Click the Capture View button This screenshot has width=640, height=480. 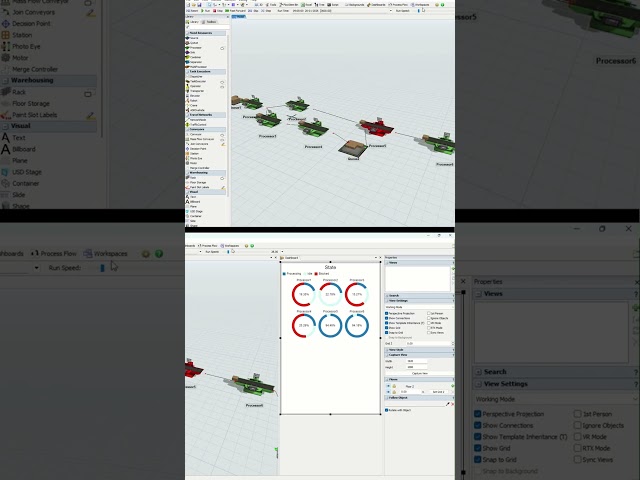419,373
